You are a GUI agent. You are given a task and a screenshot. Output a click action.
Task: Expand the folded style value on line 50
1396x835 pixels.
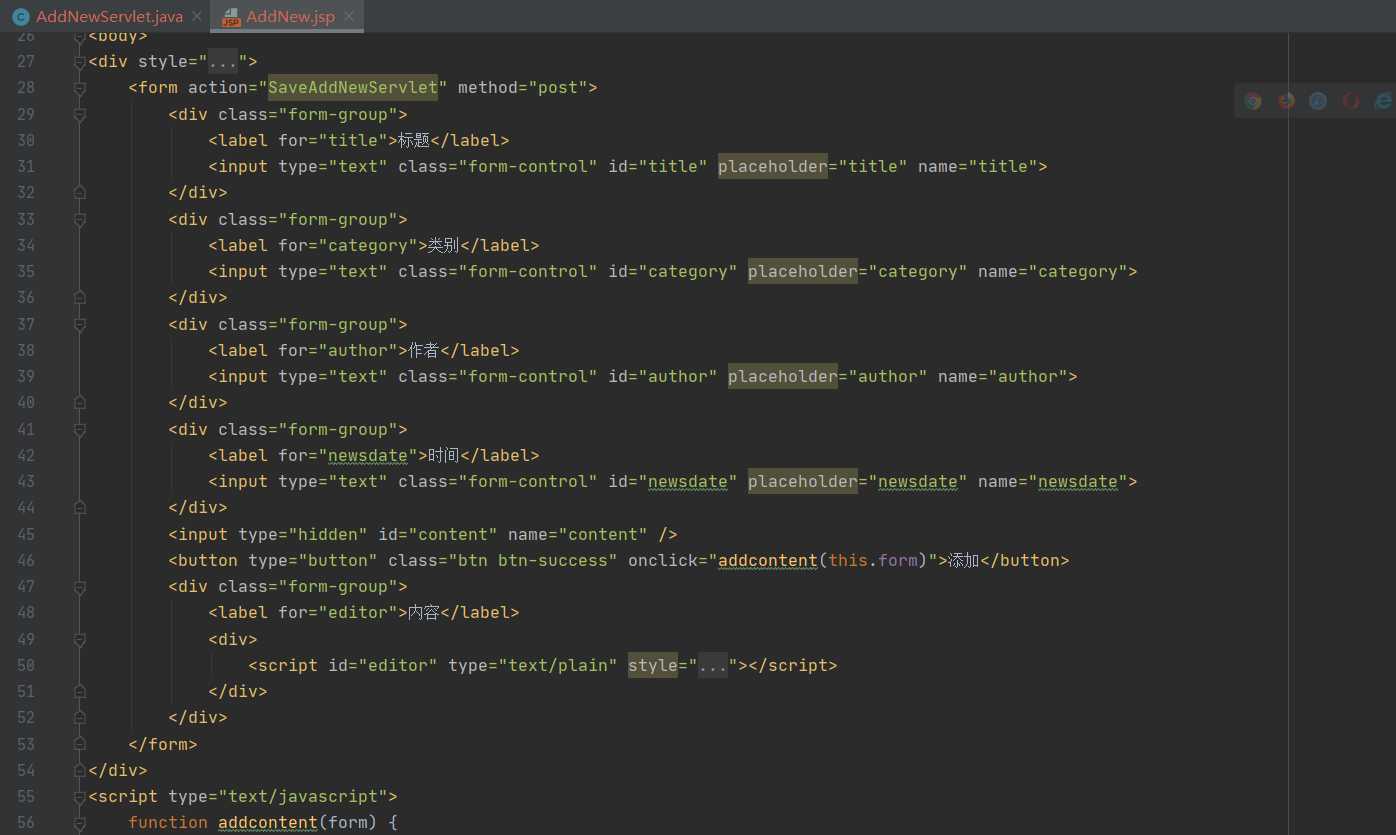pyautogui.click(x=713, y=665)
